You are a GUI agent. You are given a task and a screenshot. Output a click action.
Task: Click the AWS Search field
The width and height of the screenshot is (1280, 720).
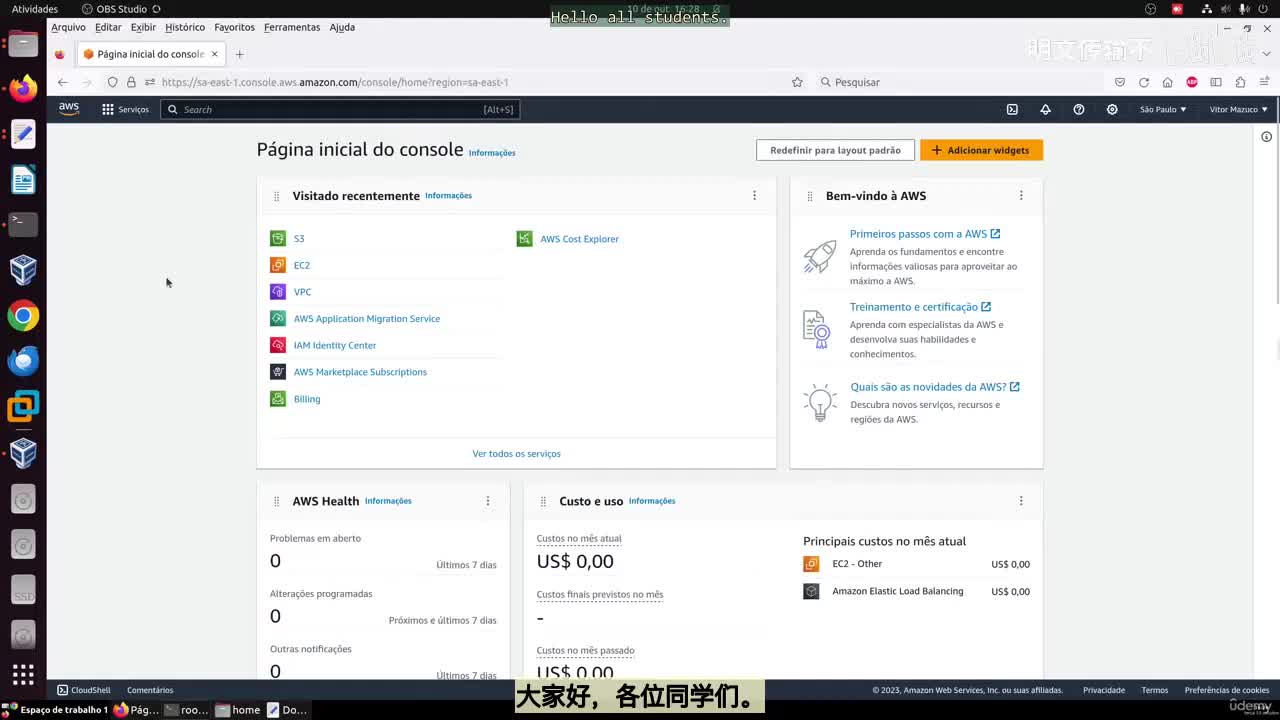340,109
